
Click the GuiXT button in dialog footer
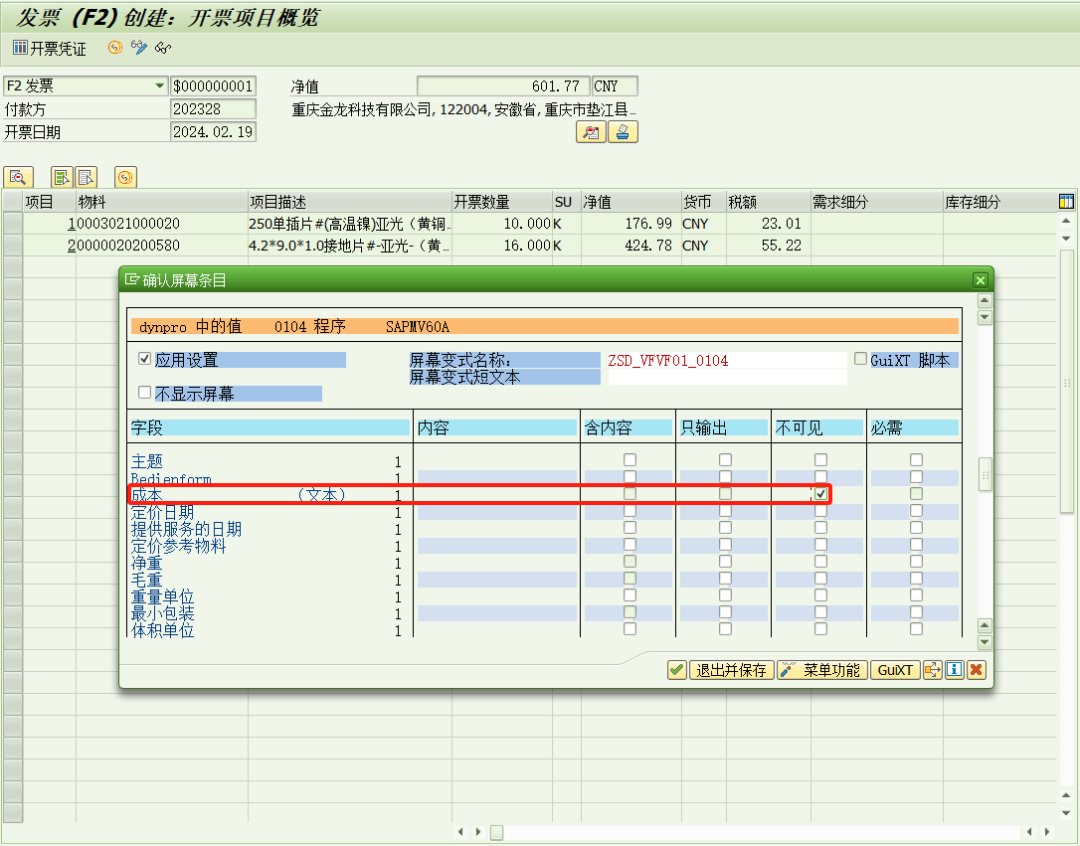pyautogui.click(x=895, y=670)
